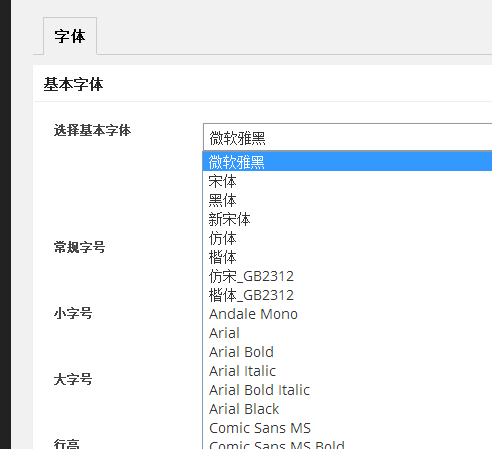Choose the Arial font option

click(x=347, y=333)
